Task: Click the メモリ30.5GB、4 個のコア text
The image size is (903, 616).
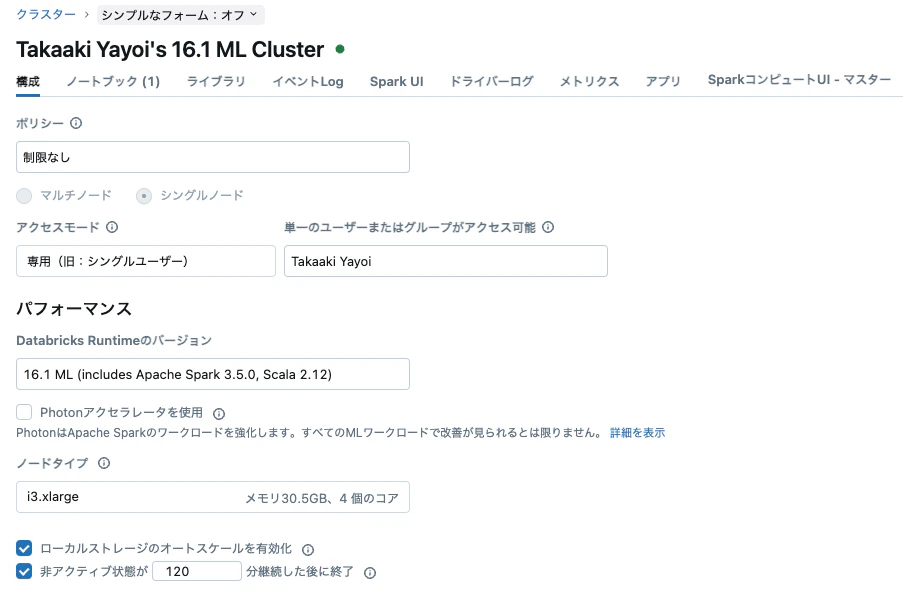Action: [322, 499]
